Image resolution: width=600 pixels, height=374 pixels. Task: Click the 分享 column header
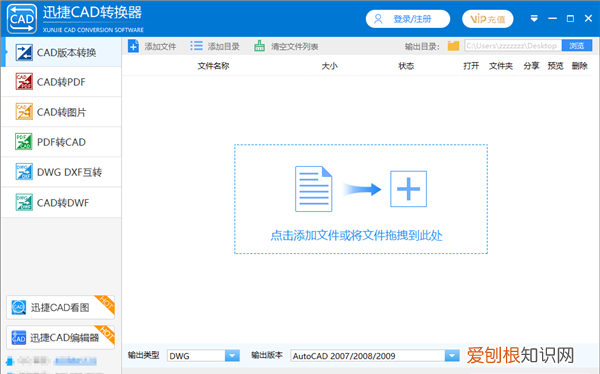point(531,66)
